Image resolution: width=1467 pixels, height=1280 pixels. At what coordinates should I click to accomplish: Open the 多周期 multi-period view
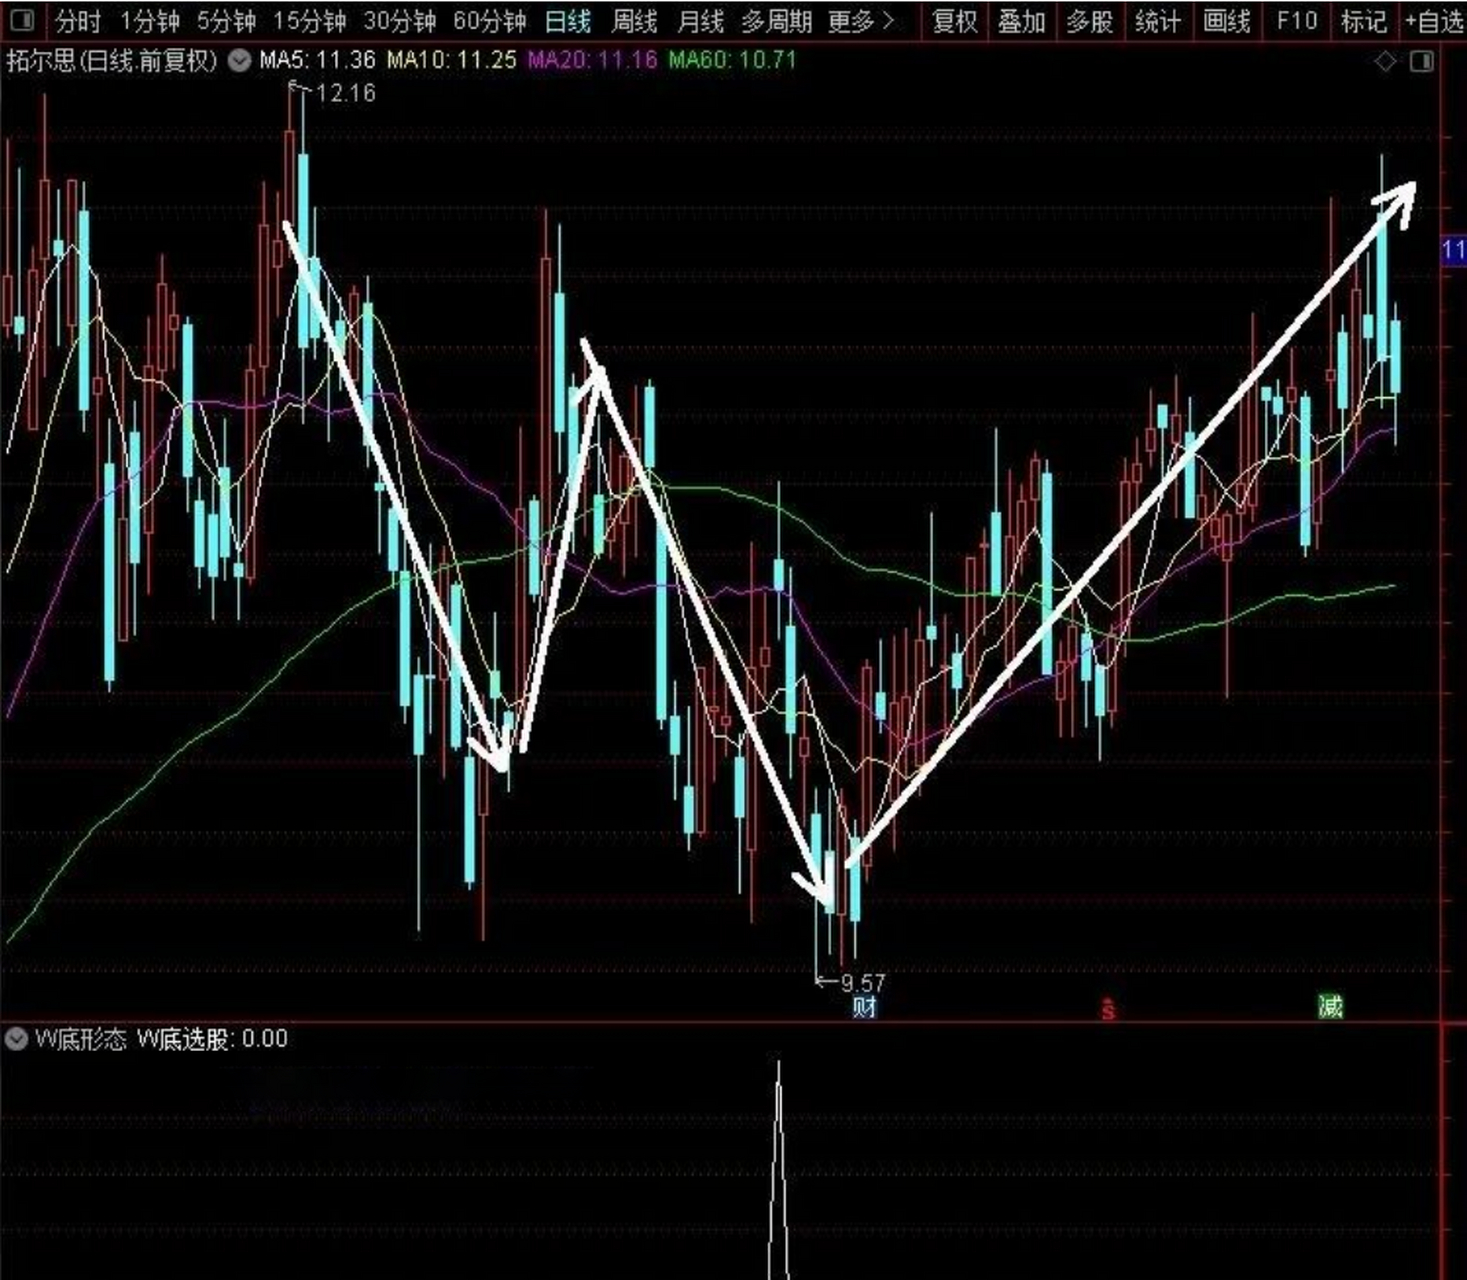[777, 20]
